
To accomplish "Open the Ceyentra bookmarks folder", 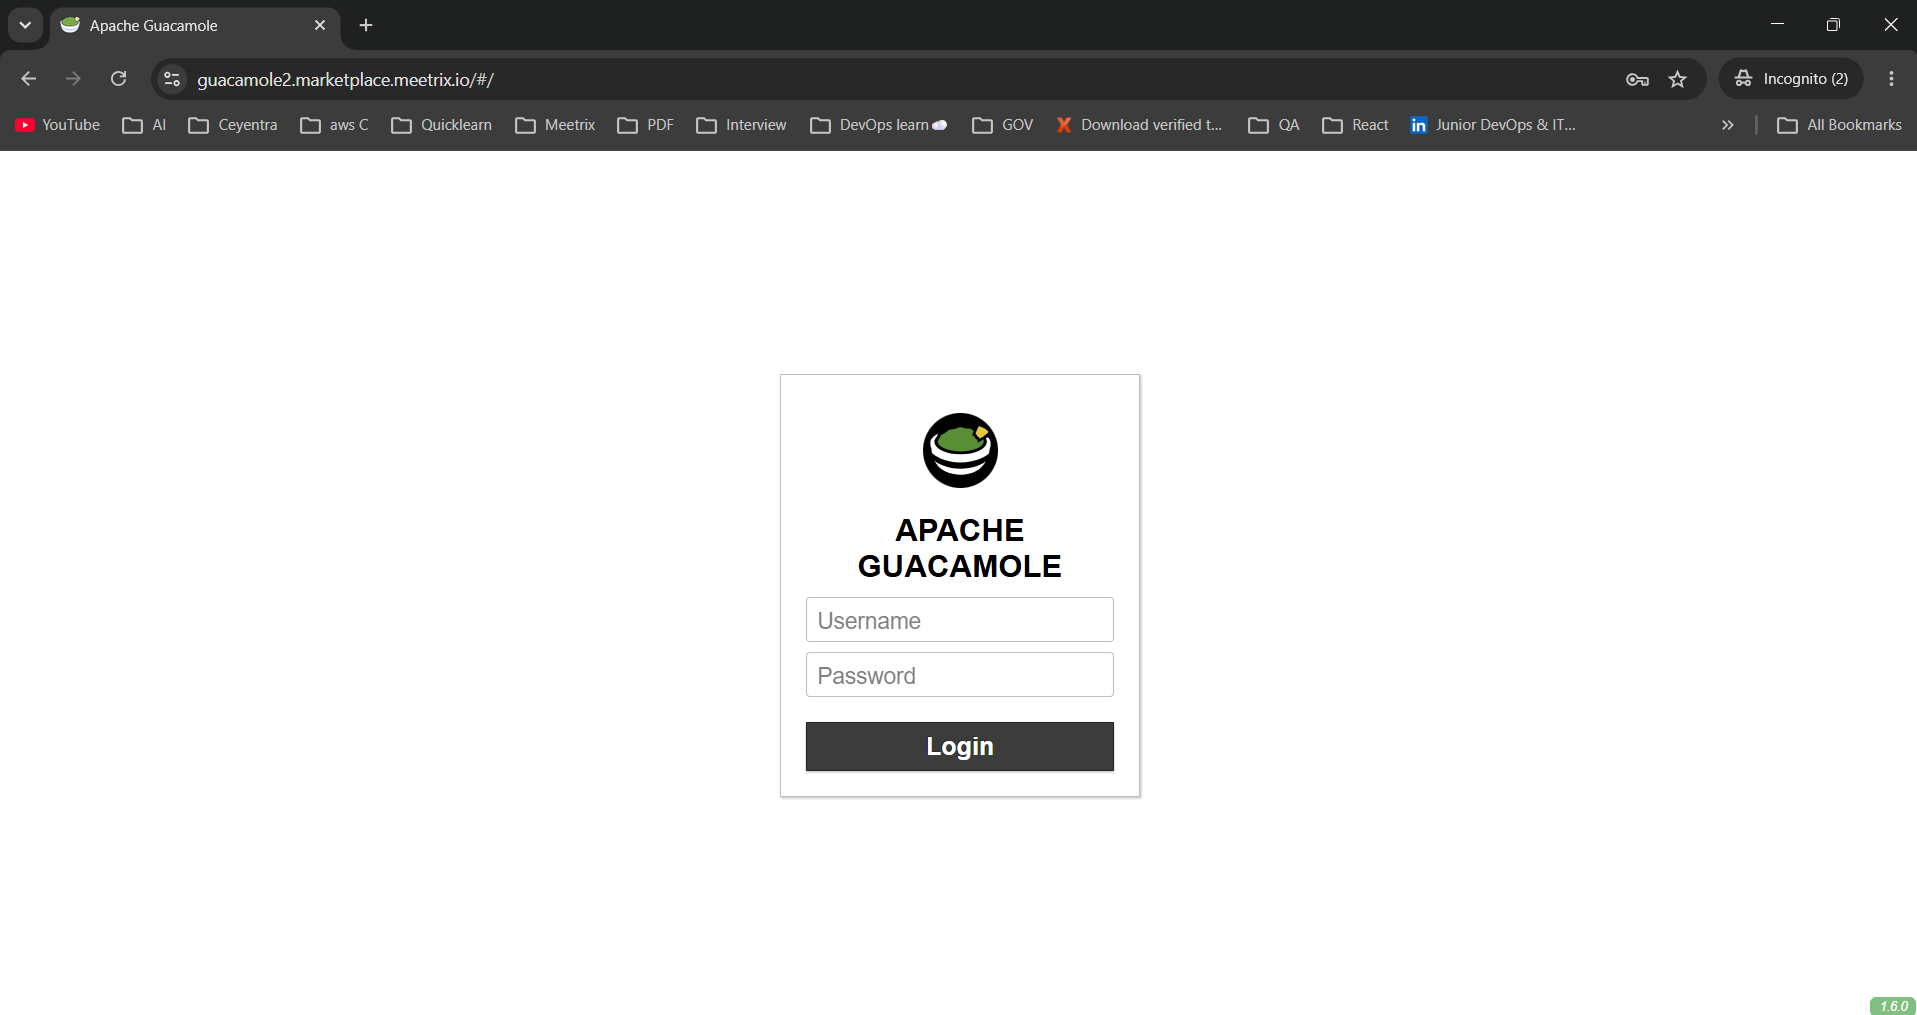I will (233, 125).
